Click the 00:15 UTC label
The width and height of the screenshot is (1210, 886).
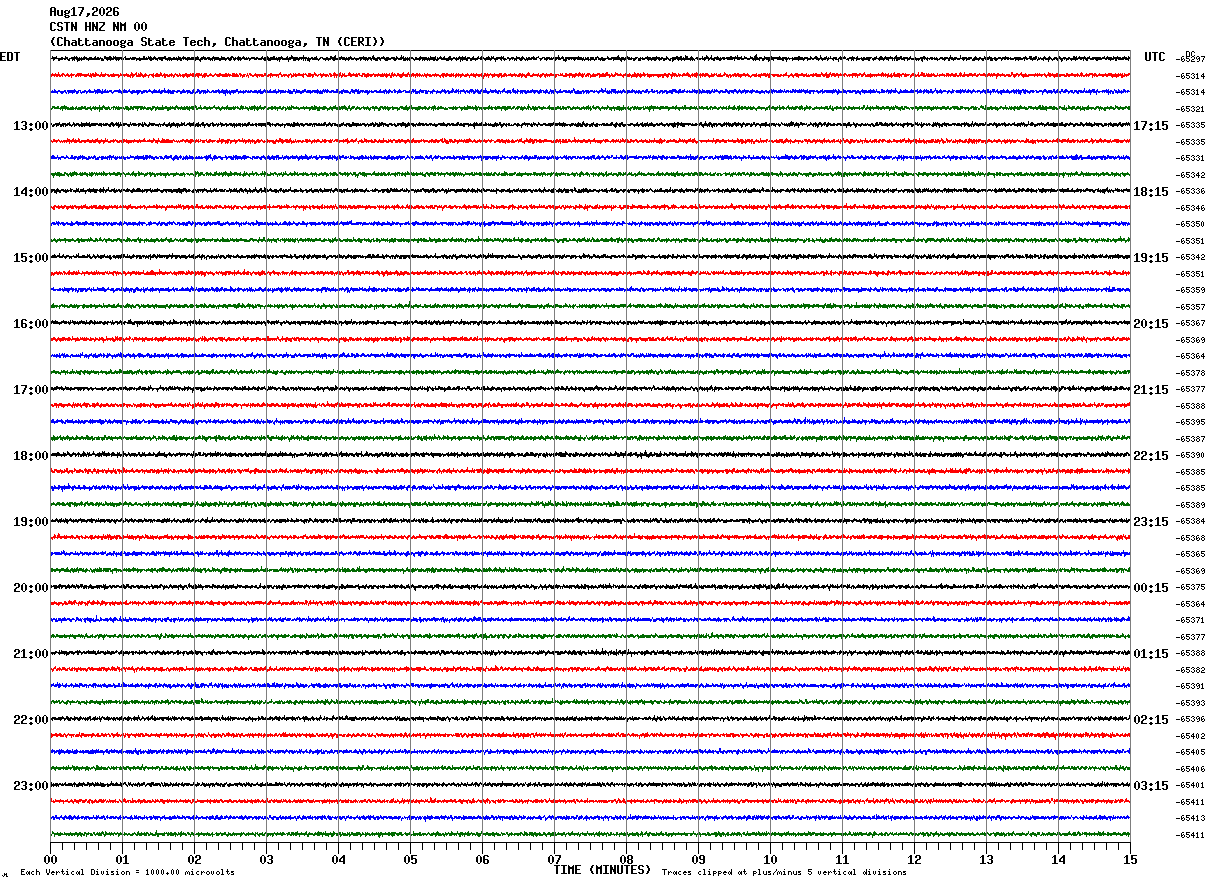point(1151,588)
